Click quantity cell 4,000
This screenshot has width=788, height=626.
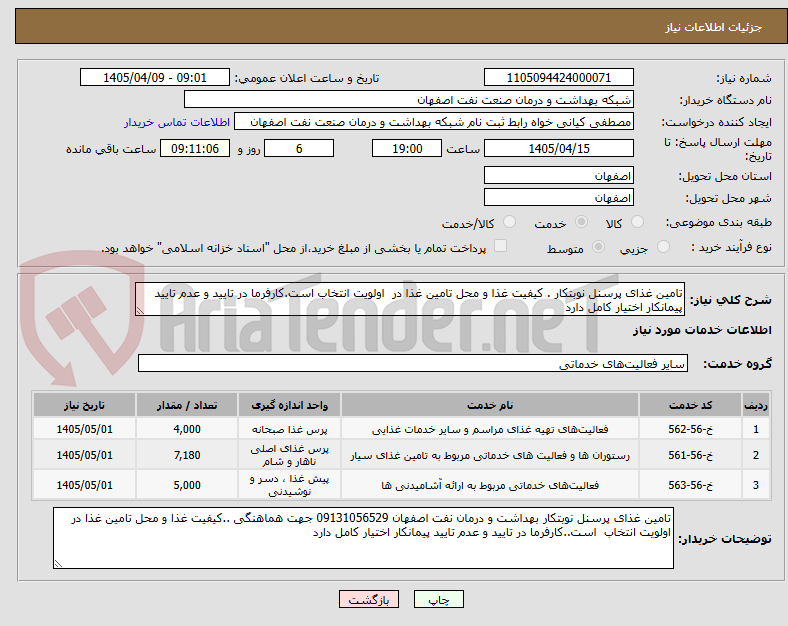[187, 429]
